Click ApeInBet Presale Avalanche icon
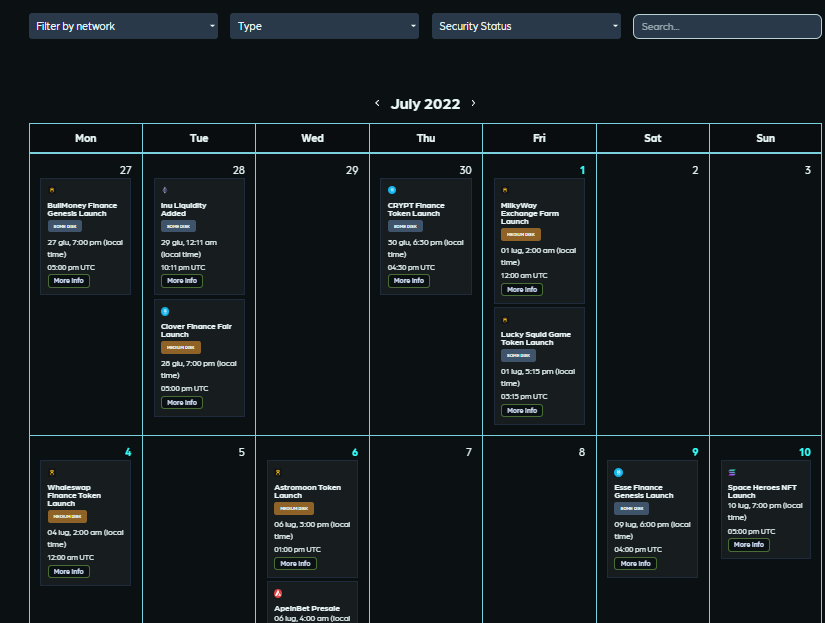 [x=278, y=594]
